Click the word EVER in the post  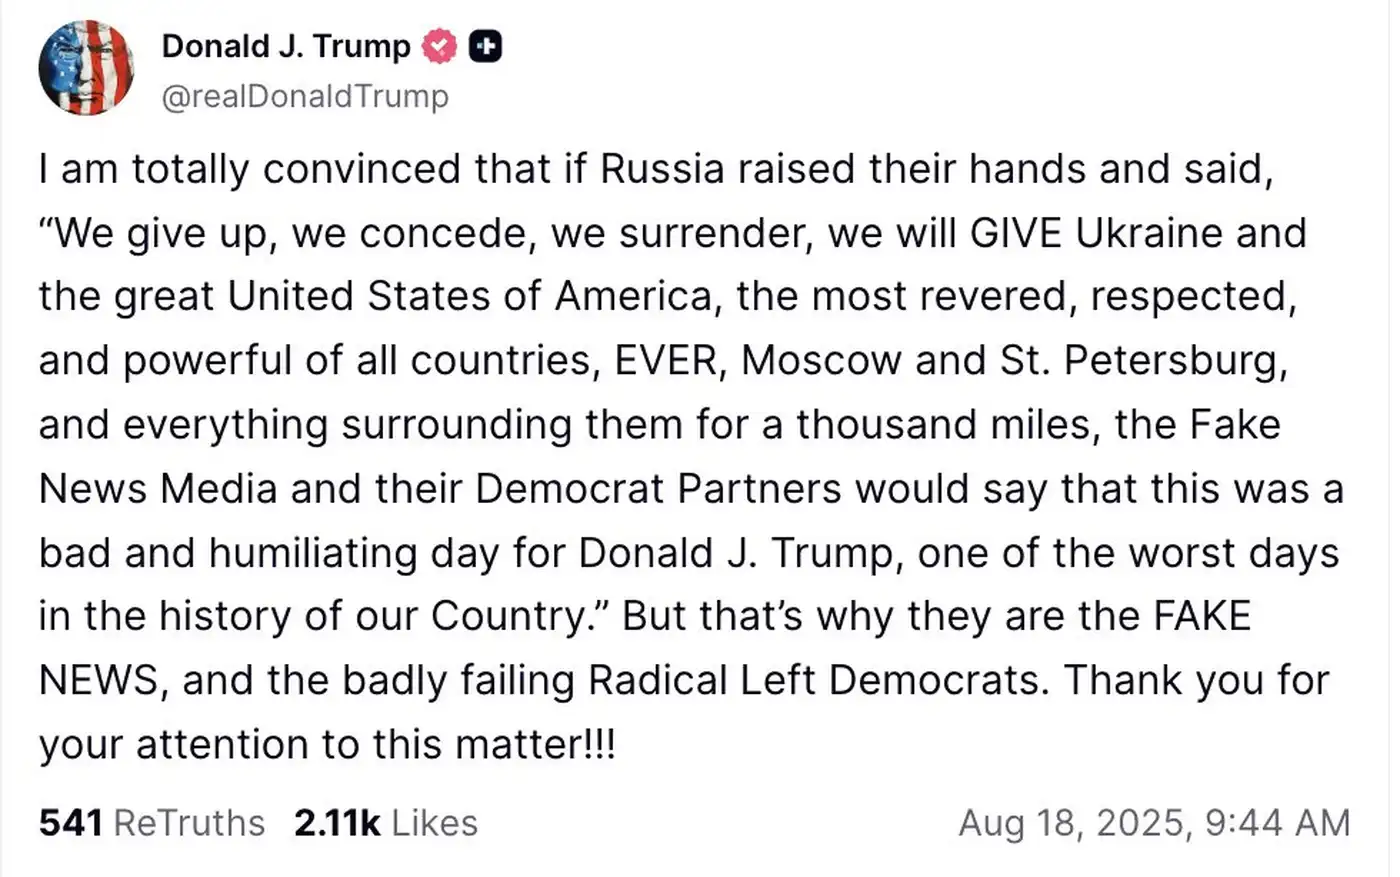[x=667, y=361]
